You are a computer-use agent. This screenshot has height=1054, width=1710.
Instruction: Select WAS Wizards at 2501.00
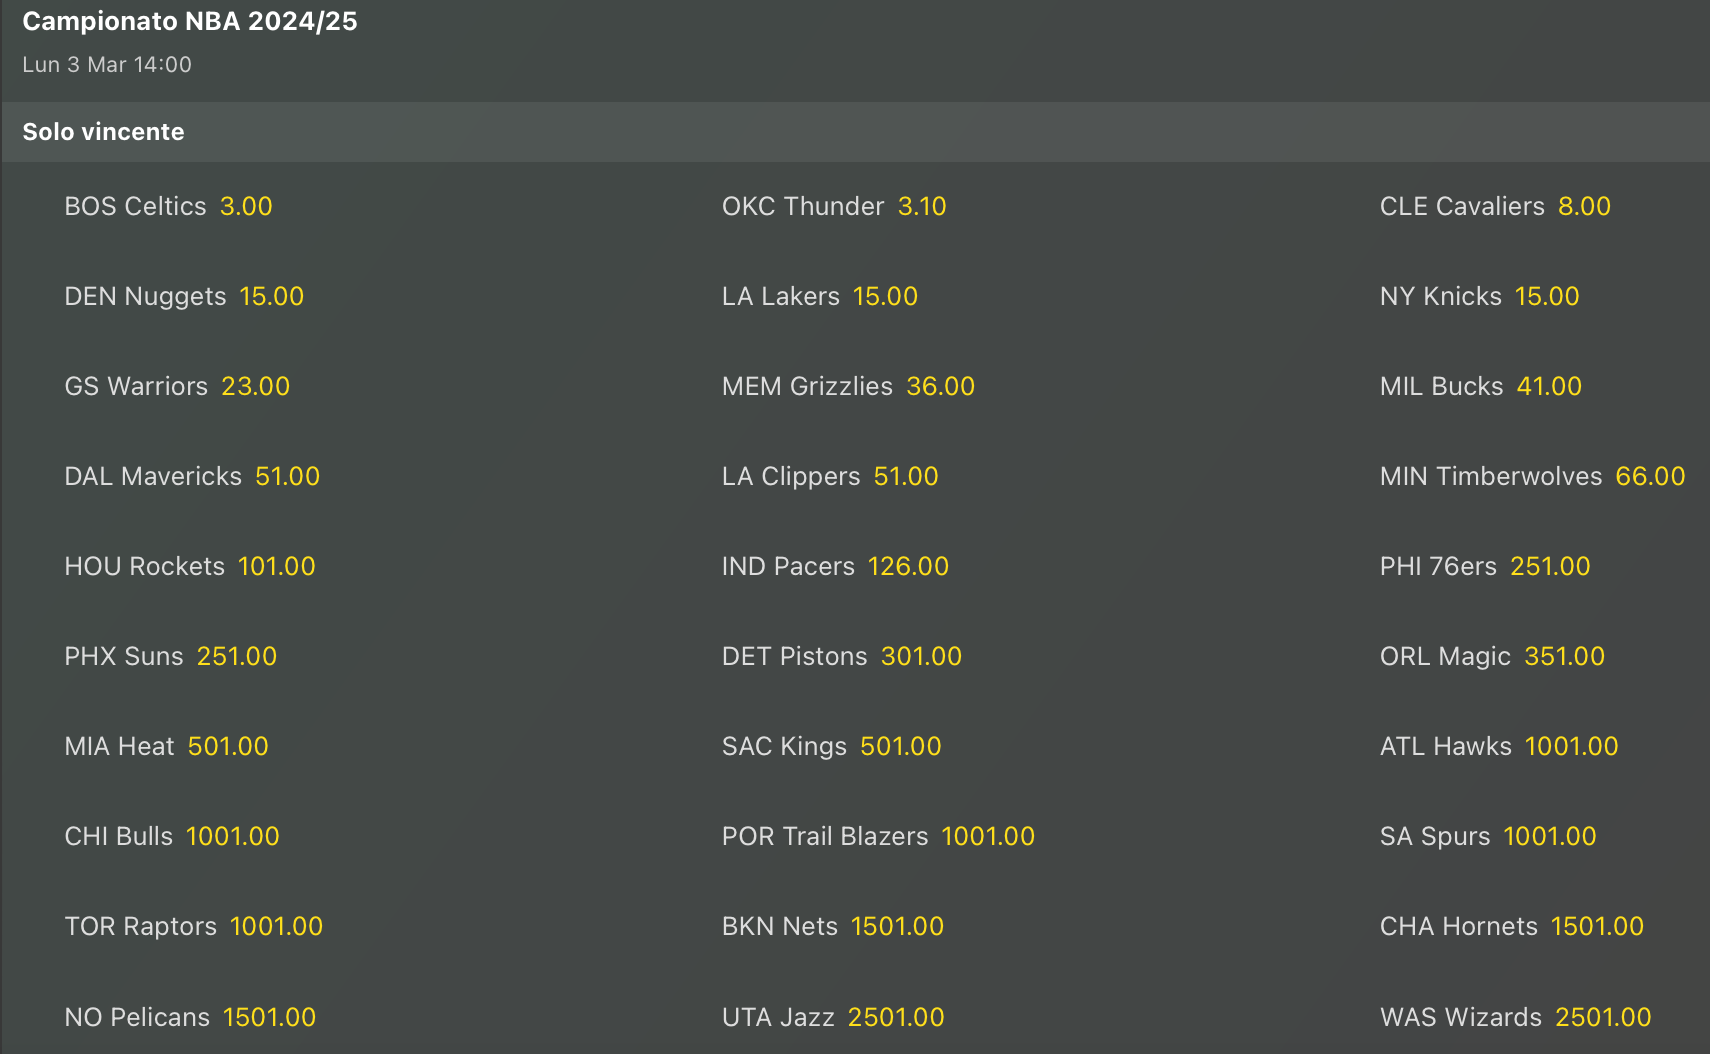coord(1515,1017)
